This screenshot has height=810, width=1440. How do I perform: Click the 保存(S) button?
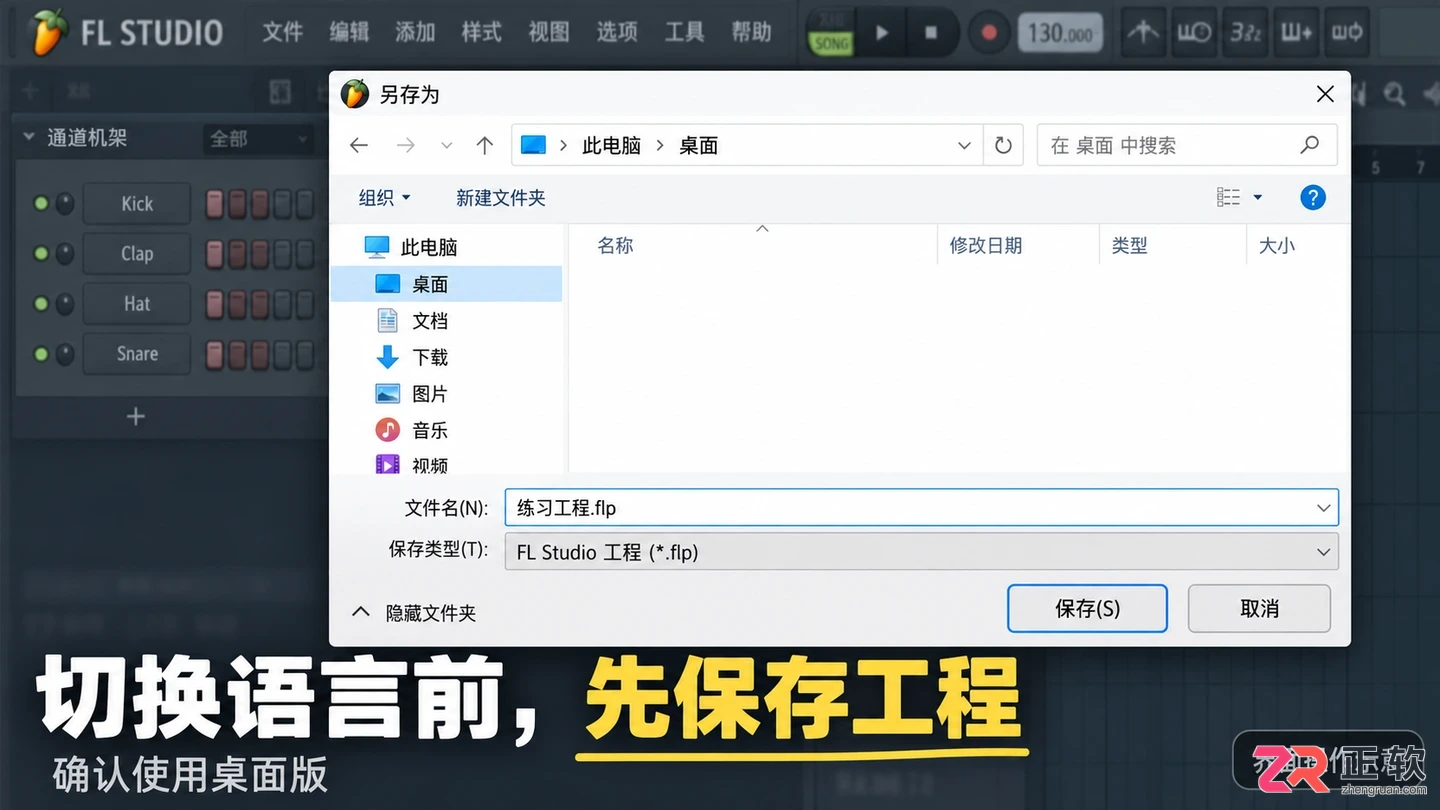point(1087,608)
